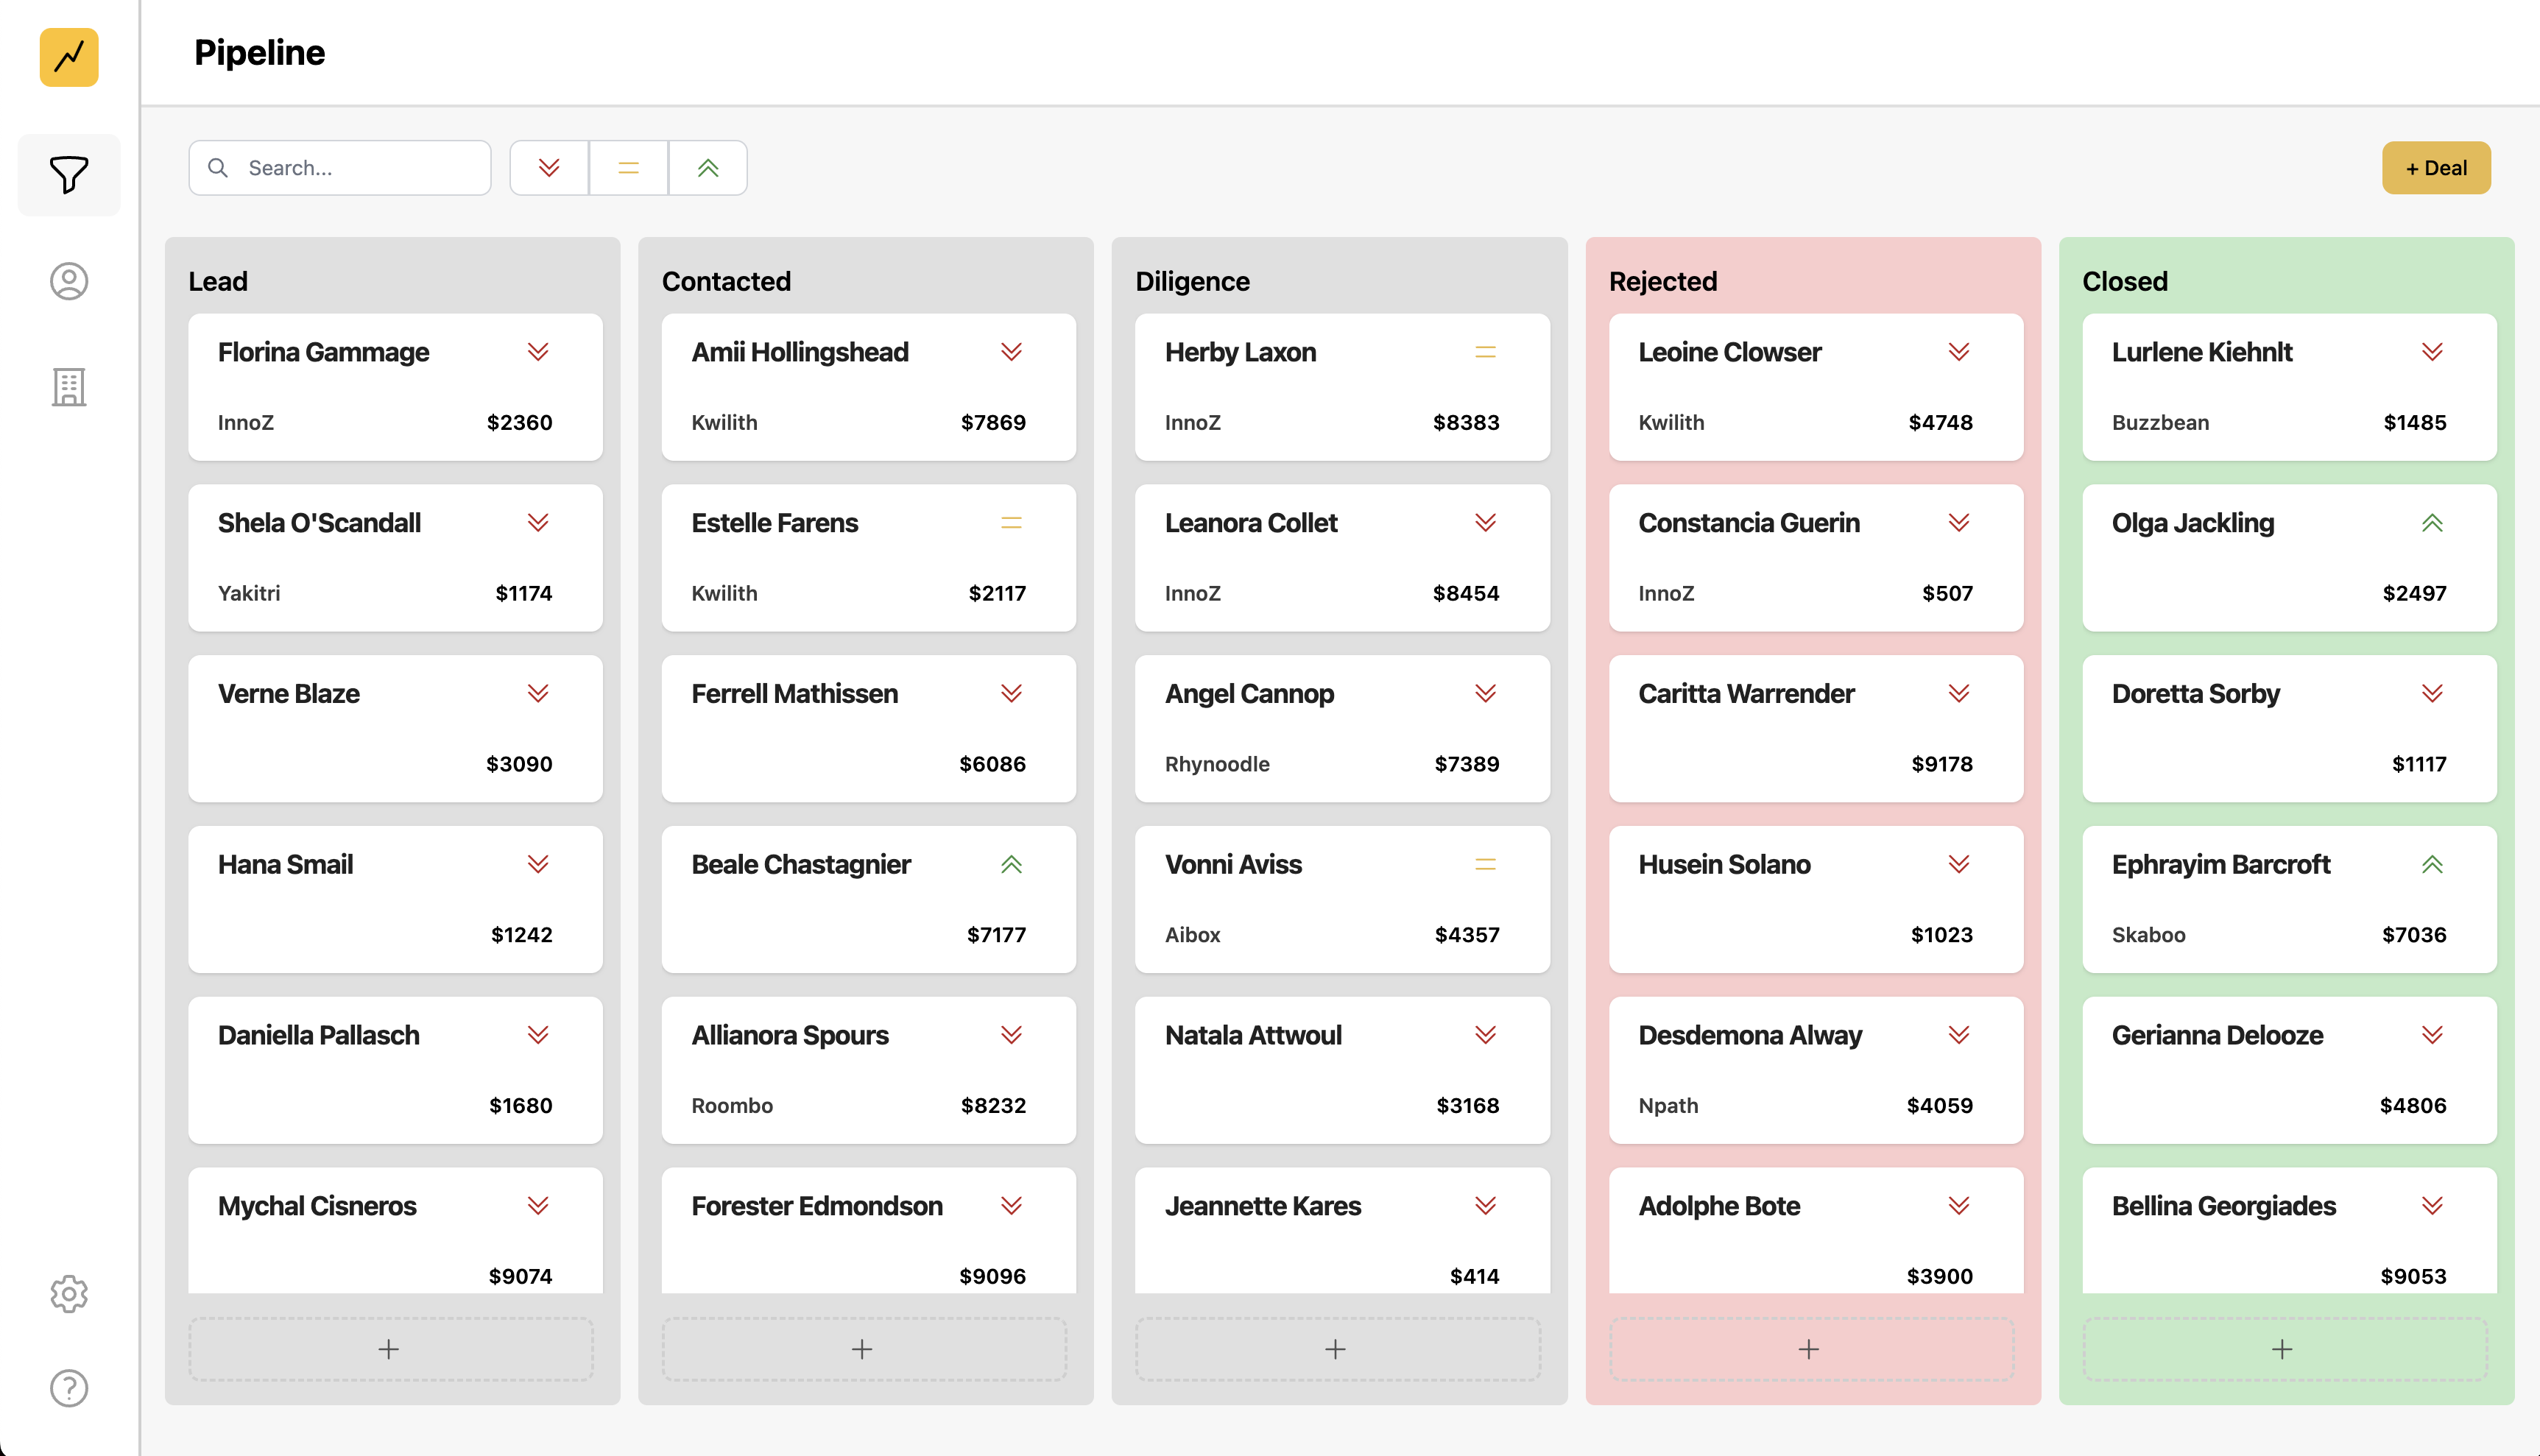This screenshot has height=1456, width=2540.
Task: Click priority icon on Doretta Sorby card
Action: [2432, 694]
